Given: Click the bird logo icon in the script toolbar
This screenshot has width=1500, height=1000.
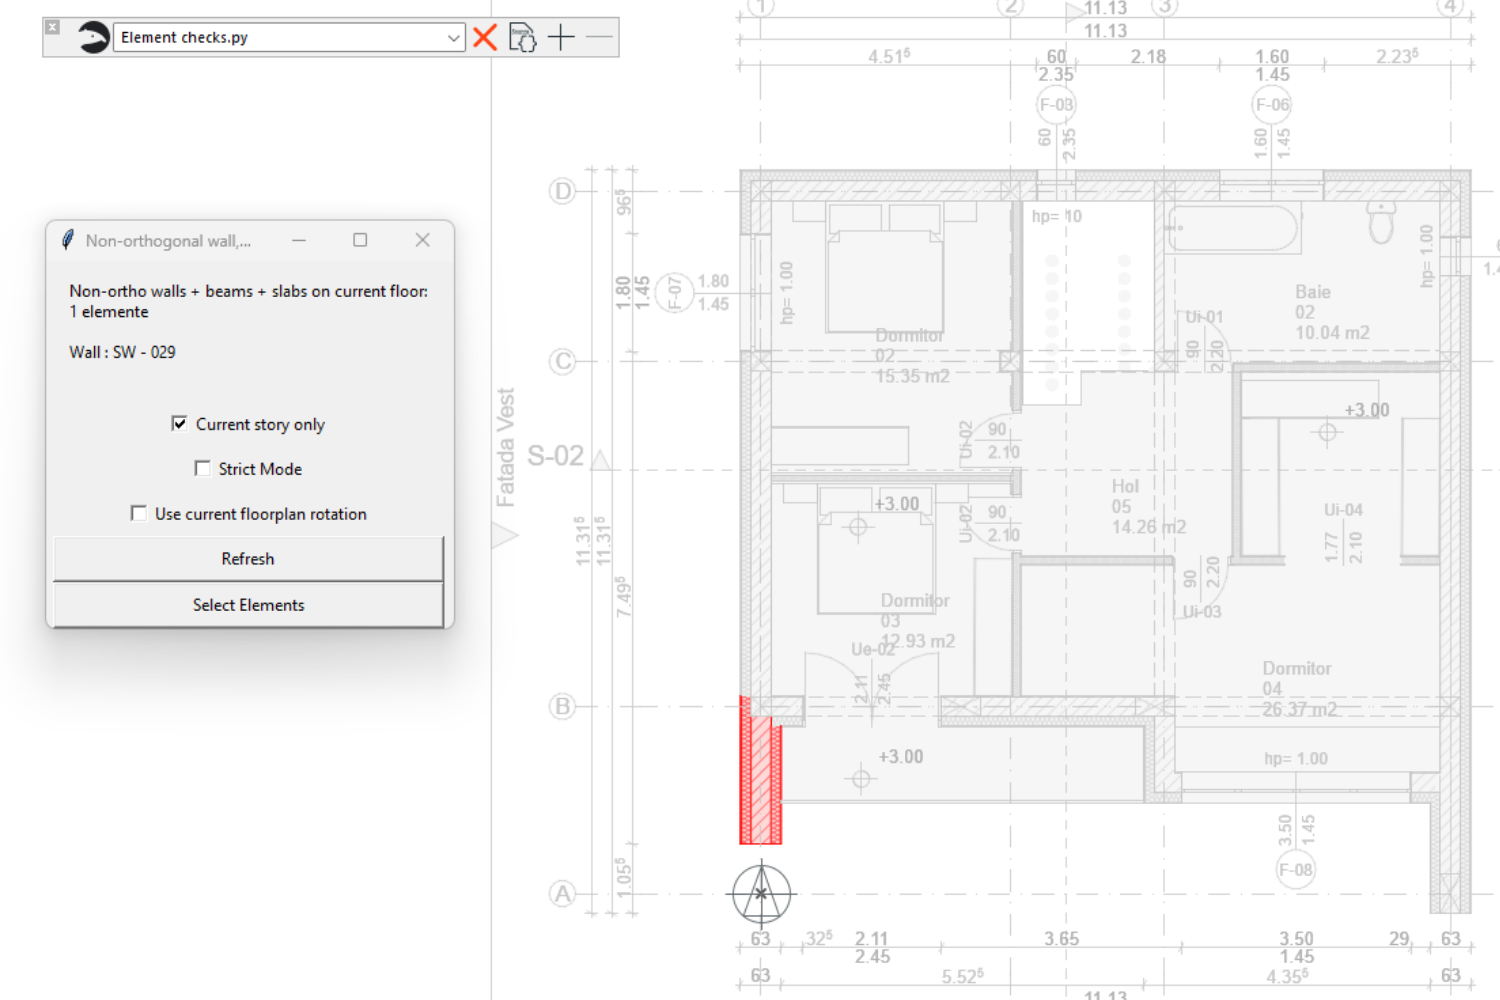Looking at the screenshot, I should (94, 38).
